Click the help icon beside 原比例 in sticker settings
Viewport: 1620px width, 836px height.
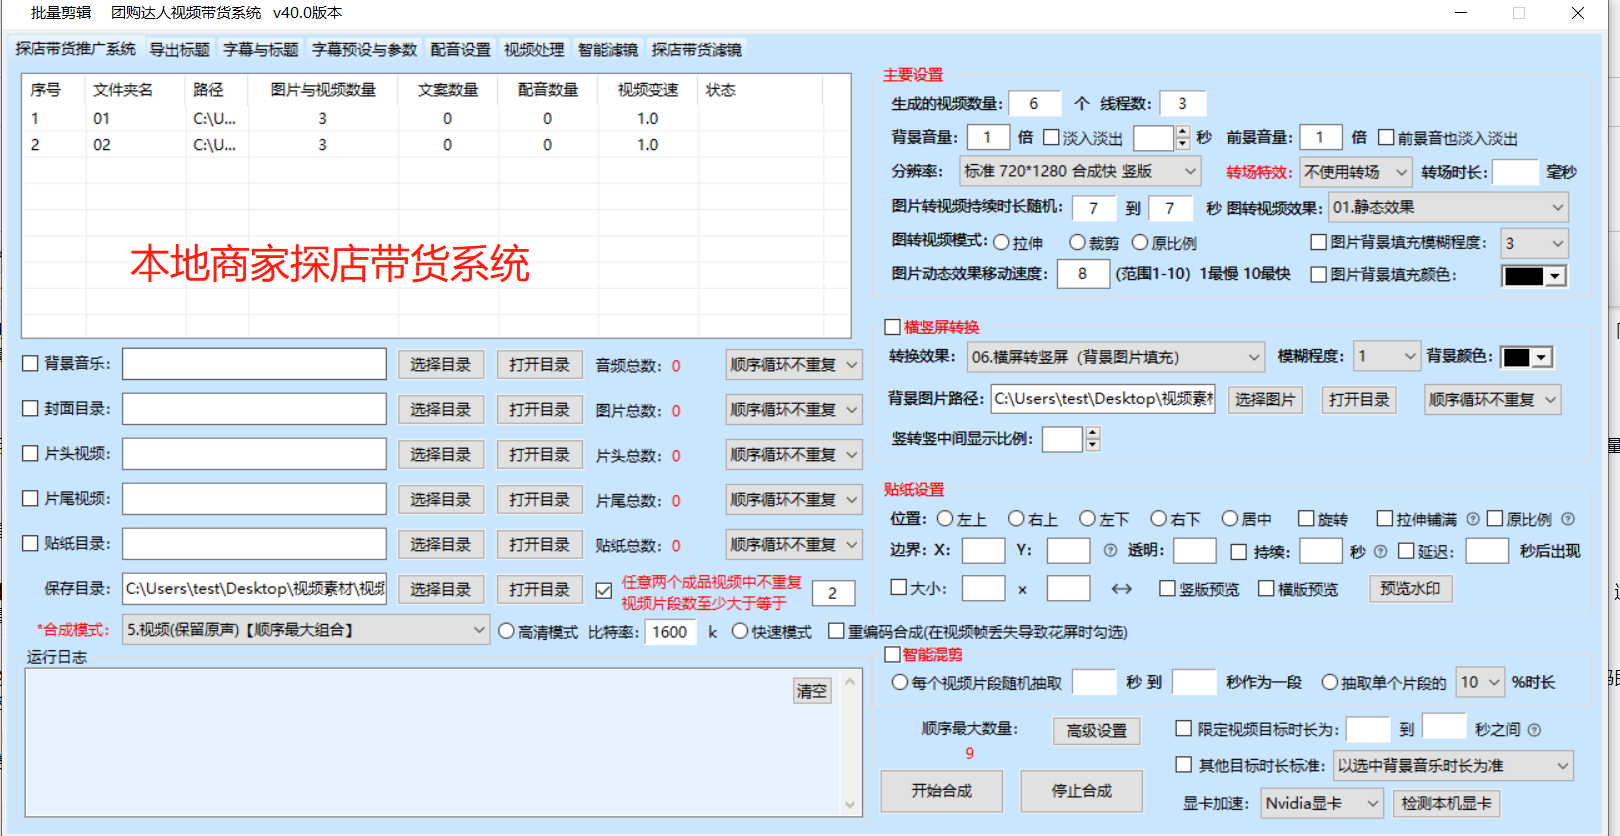click(1568, 519)
